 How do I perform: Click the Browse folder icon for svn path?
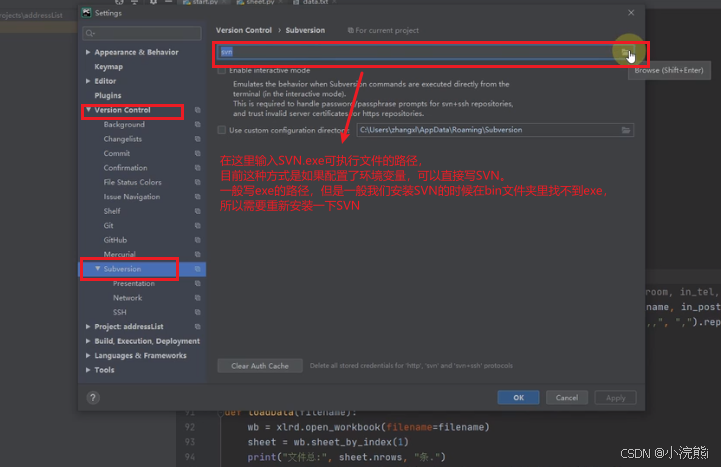tap(625, 52)
